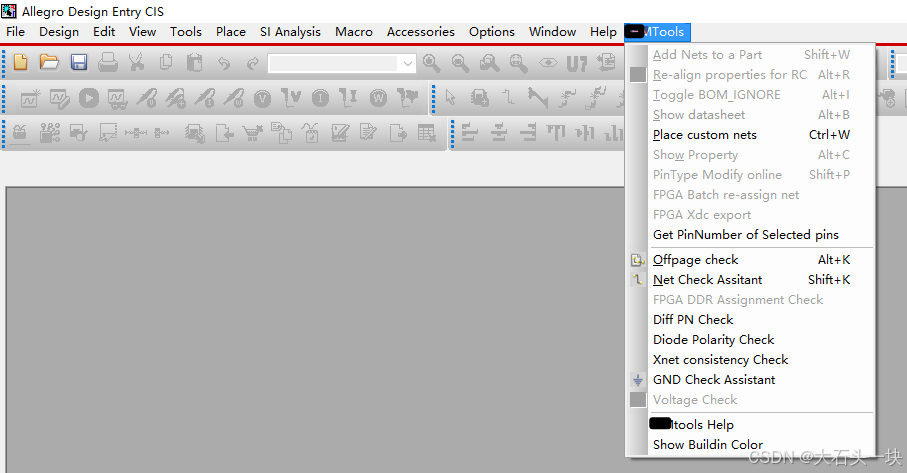Click the differential probe icon with plus
Image resolution: width=907 pixels, height=473 pixels.
coord(175,98)
